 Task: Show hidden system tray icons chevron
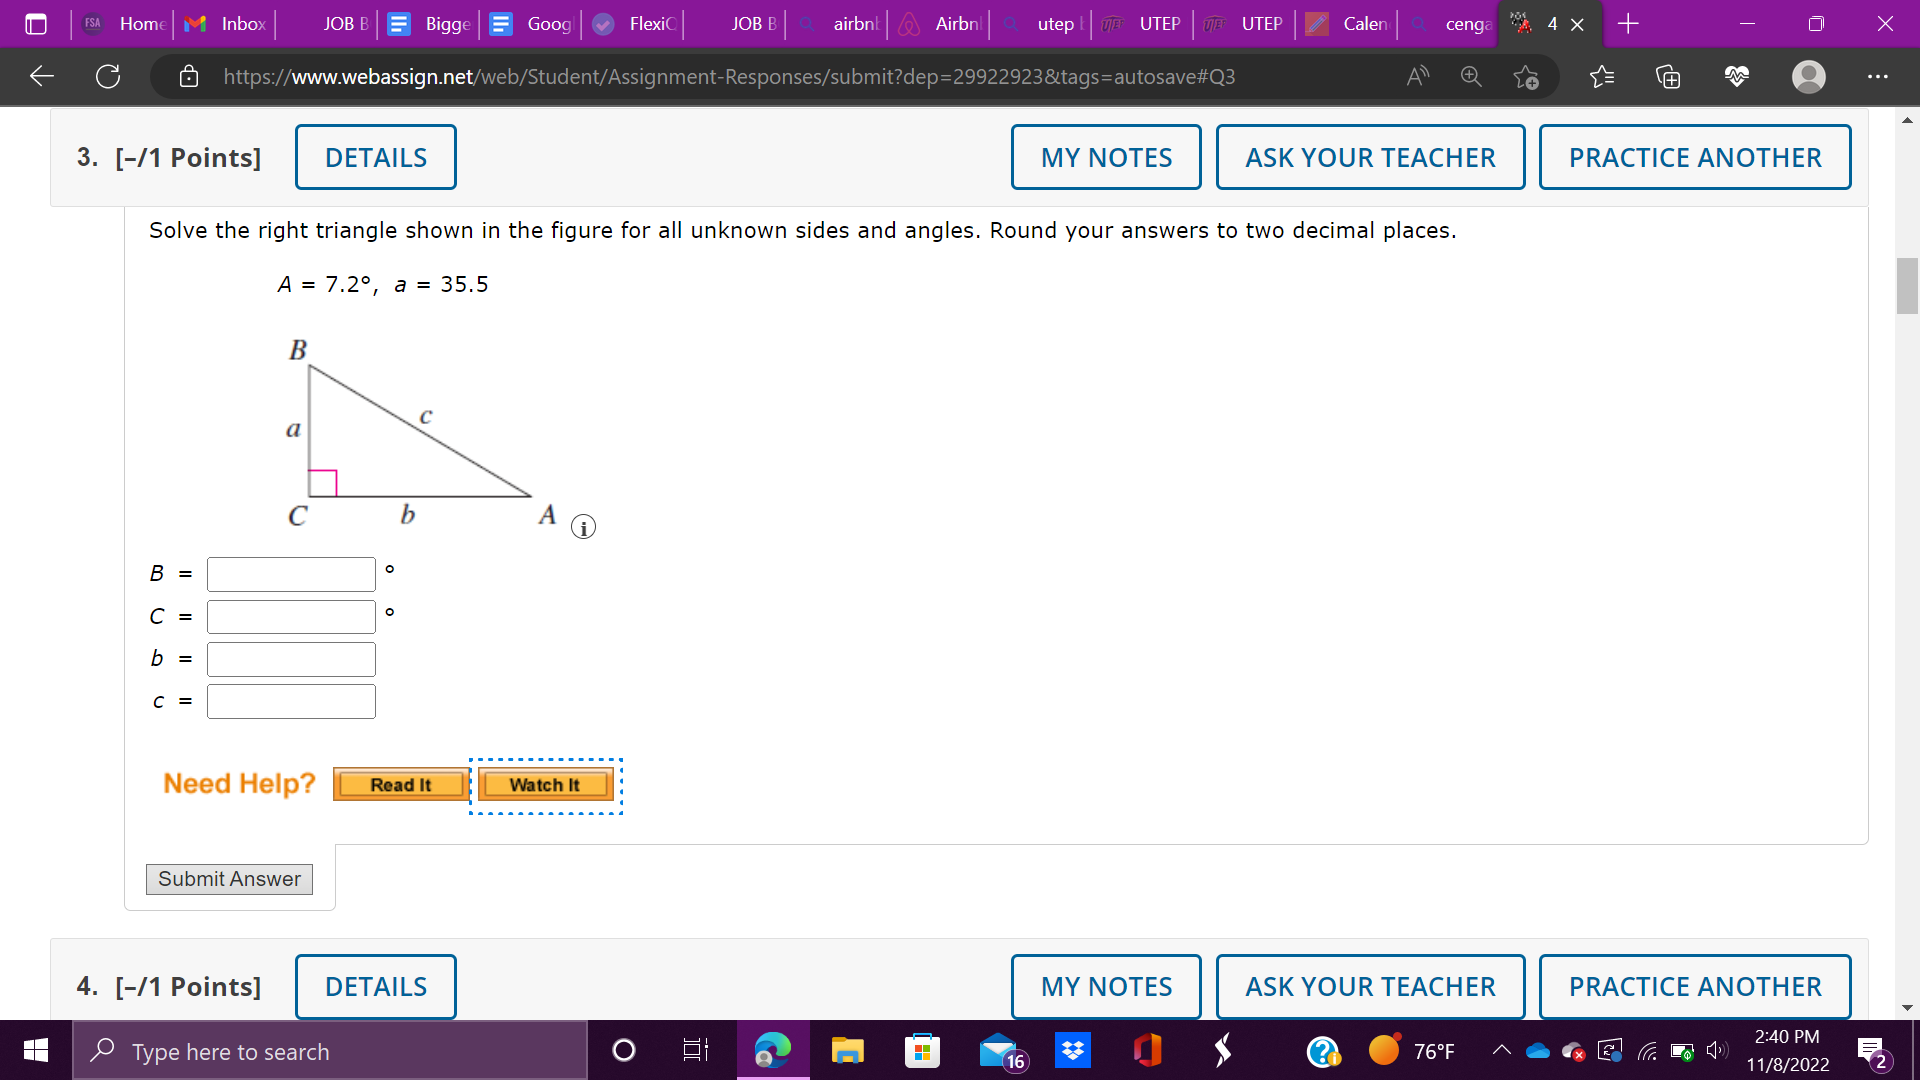[1501, 1050]
